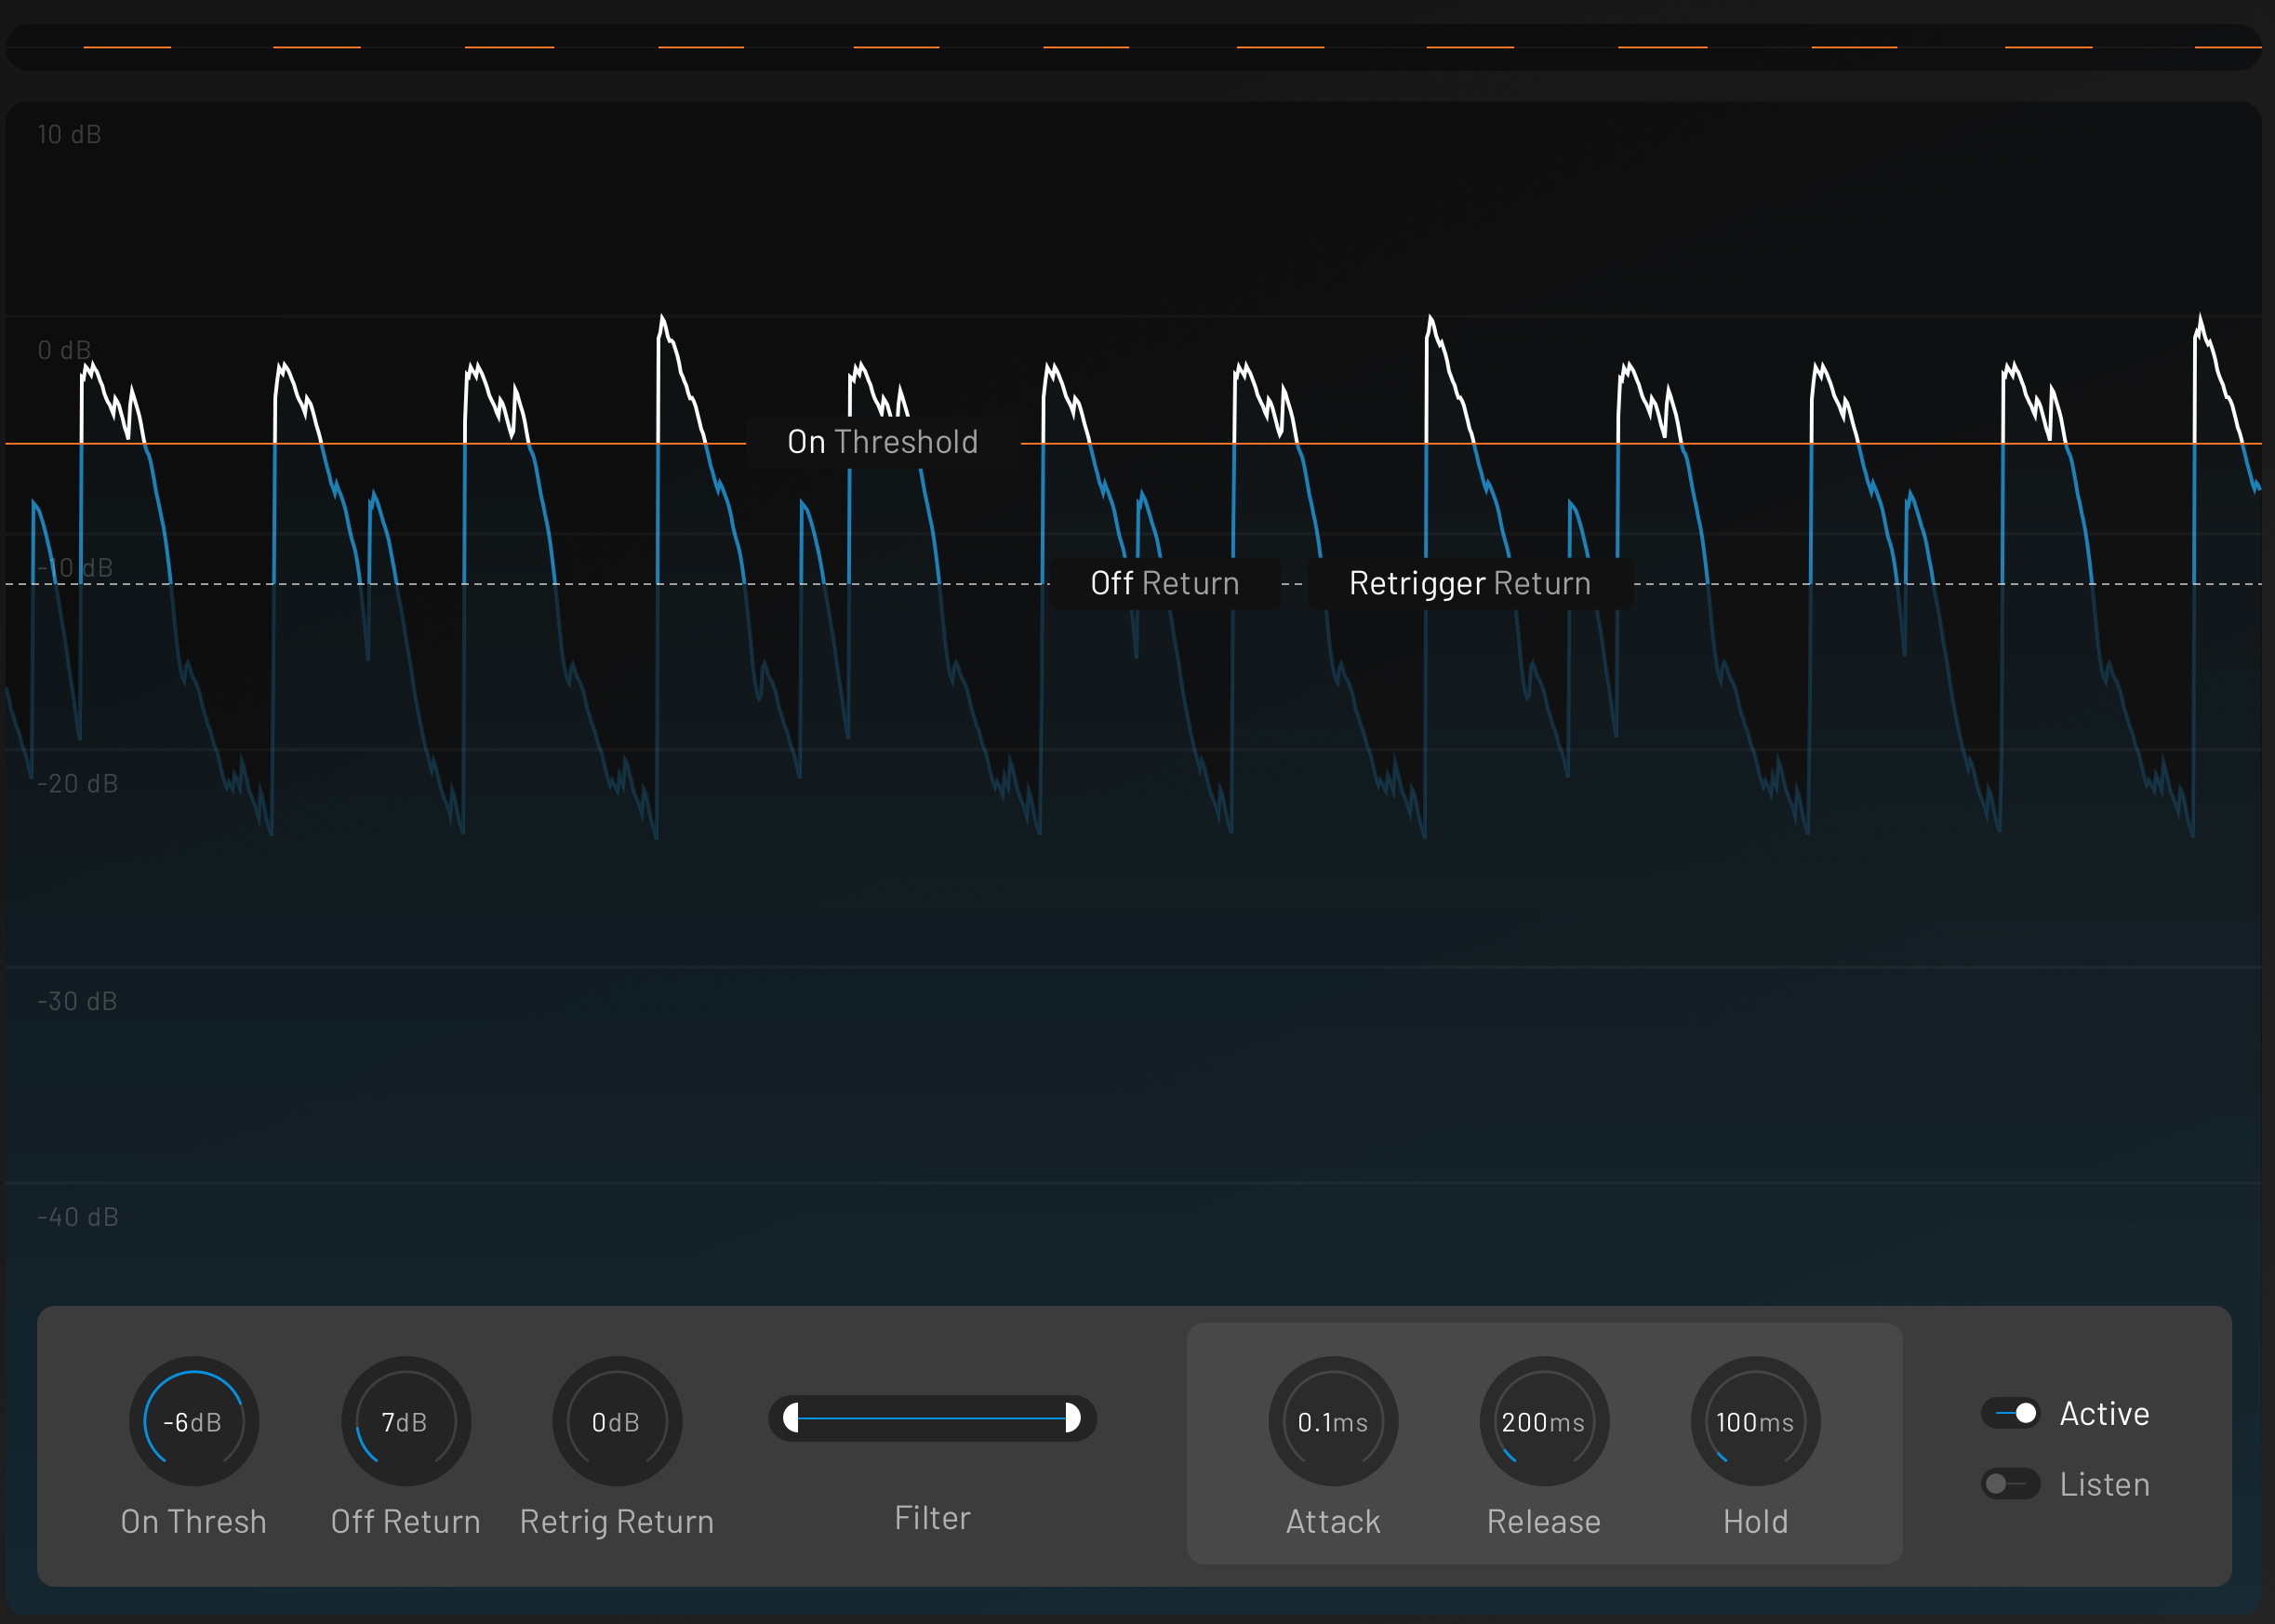
Task: Click the On Threshold label in graph
Action: point(882,442)
